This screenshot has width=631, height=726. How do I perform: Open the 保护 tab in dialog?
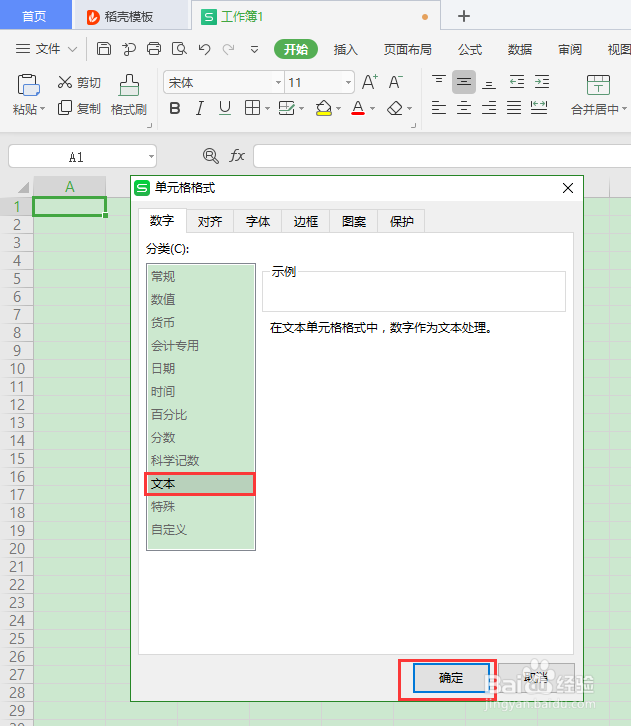401,221
